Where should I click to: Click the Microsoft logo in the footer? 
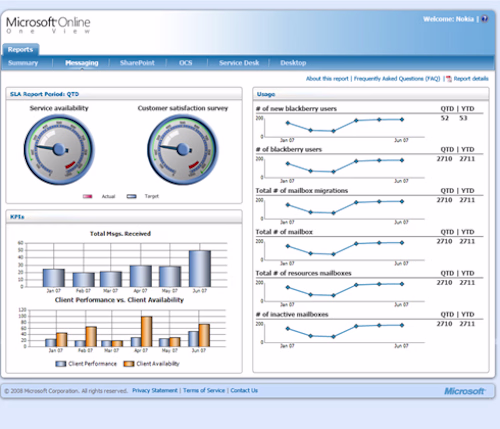[x=465, y=391]
